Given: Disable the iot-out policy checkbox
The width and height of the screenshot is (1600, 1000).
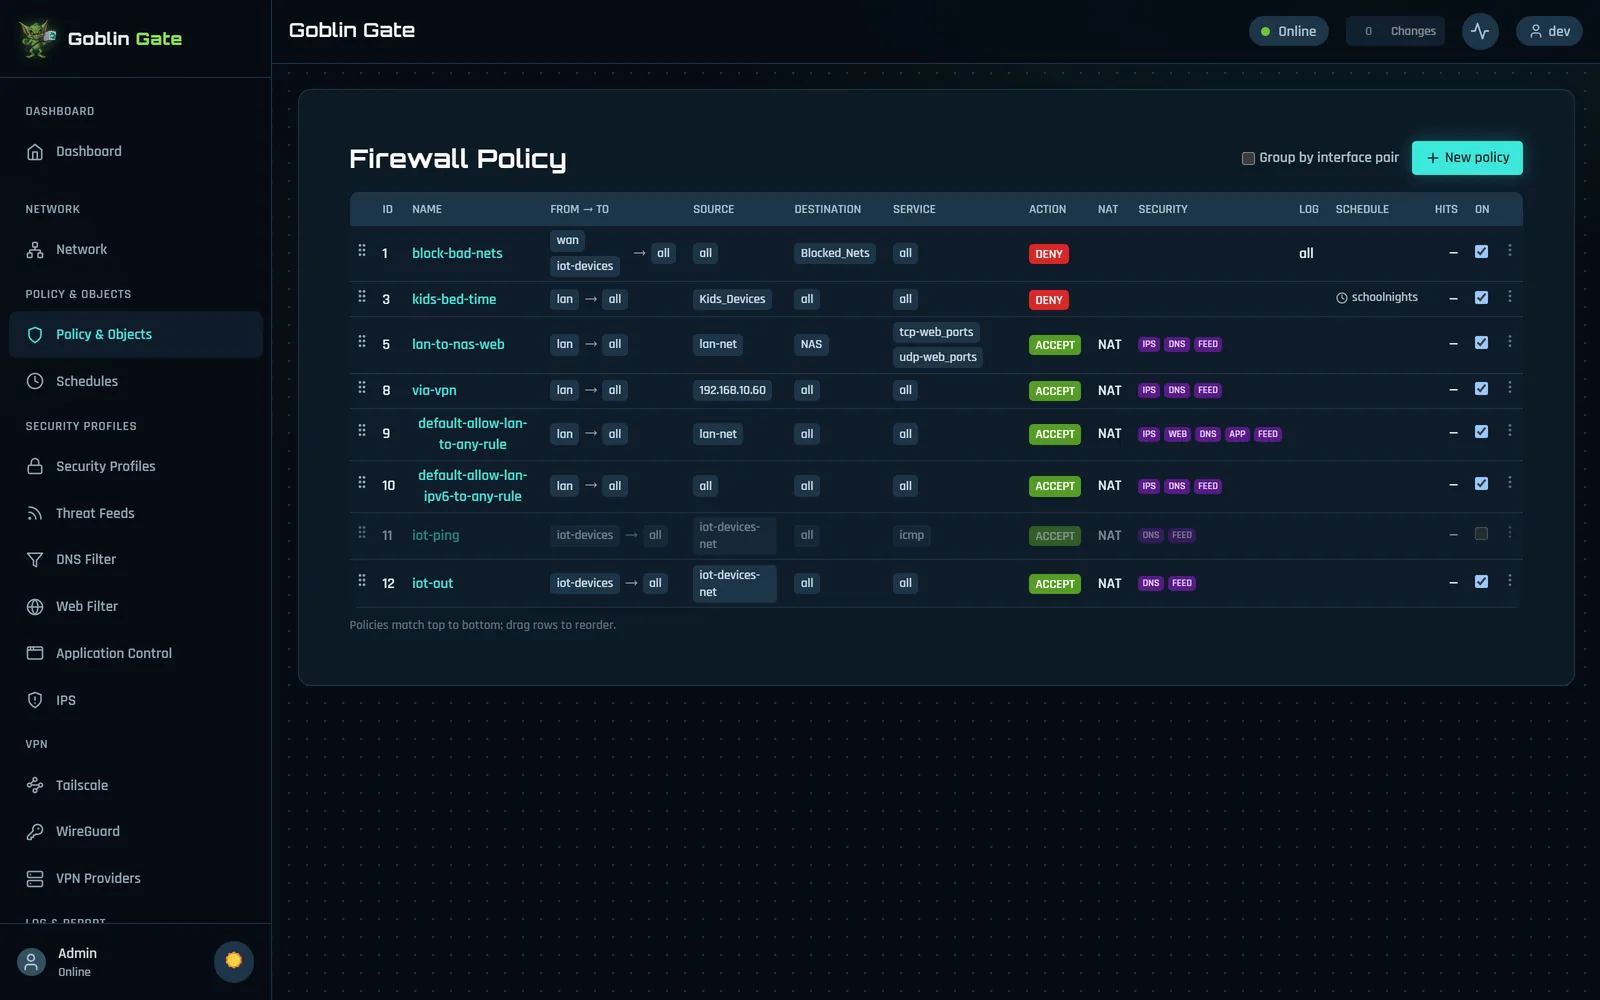Looking at the screenshot, I should [1481, 582].
